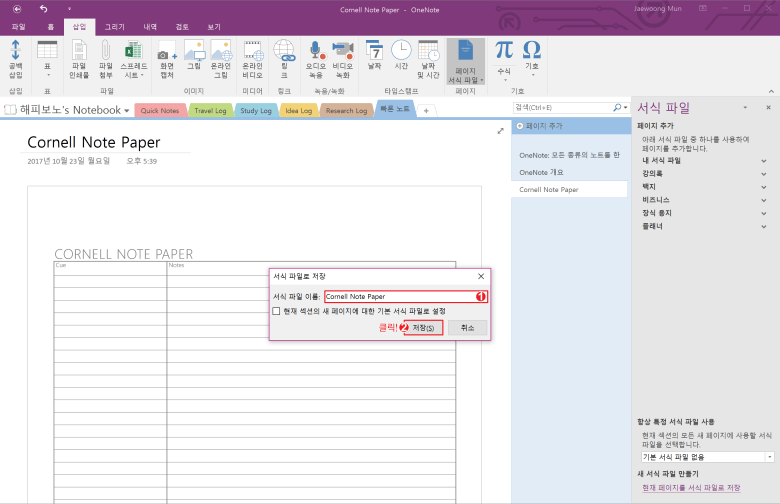Insert Date stamp icon
Image resolution: width=780 pixels, height=504 pixels.
click(374, 50)
